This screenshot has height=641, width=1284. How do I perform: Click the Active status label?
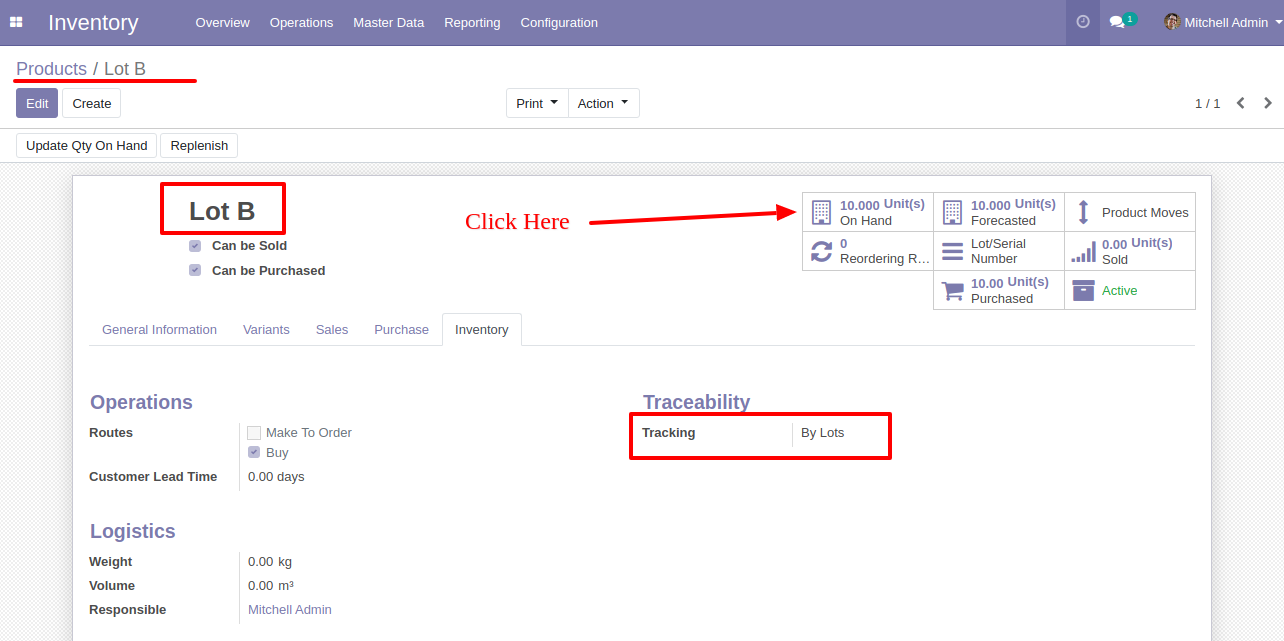click(1119, 291)
